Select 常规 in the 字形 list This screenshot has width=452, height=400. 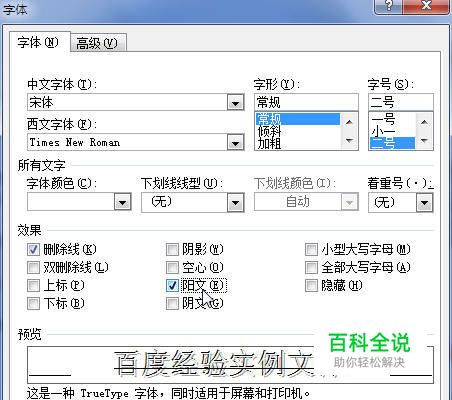pos(298,119)
